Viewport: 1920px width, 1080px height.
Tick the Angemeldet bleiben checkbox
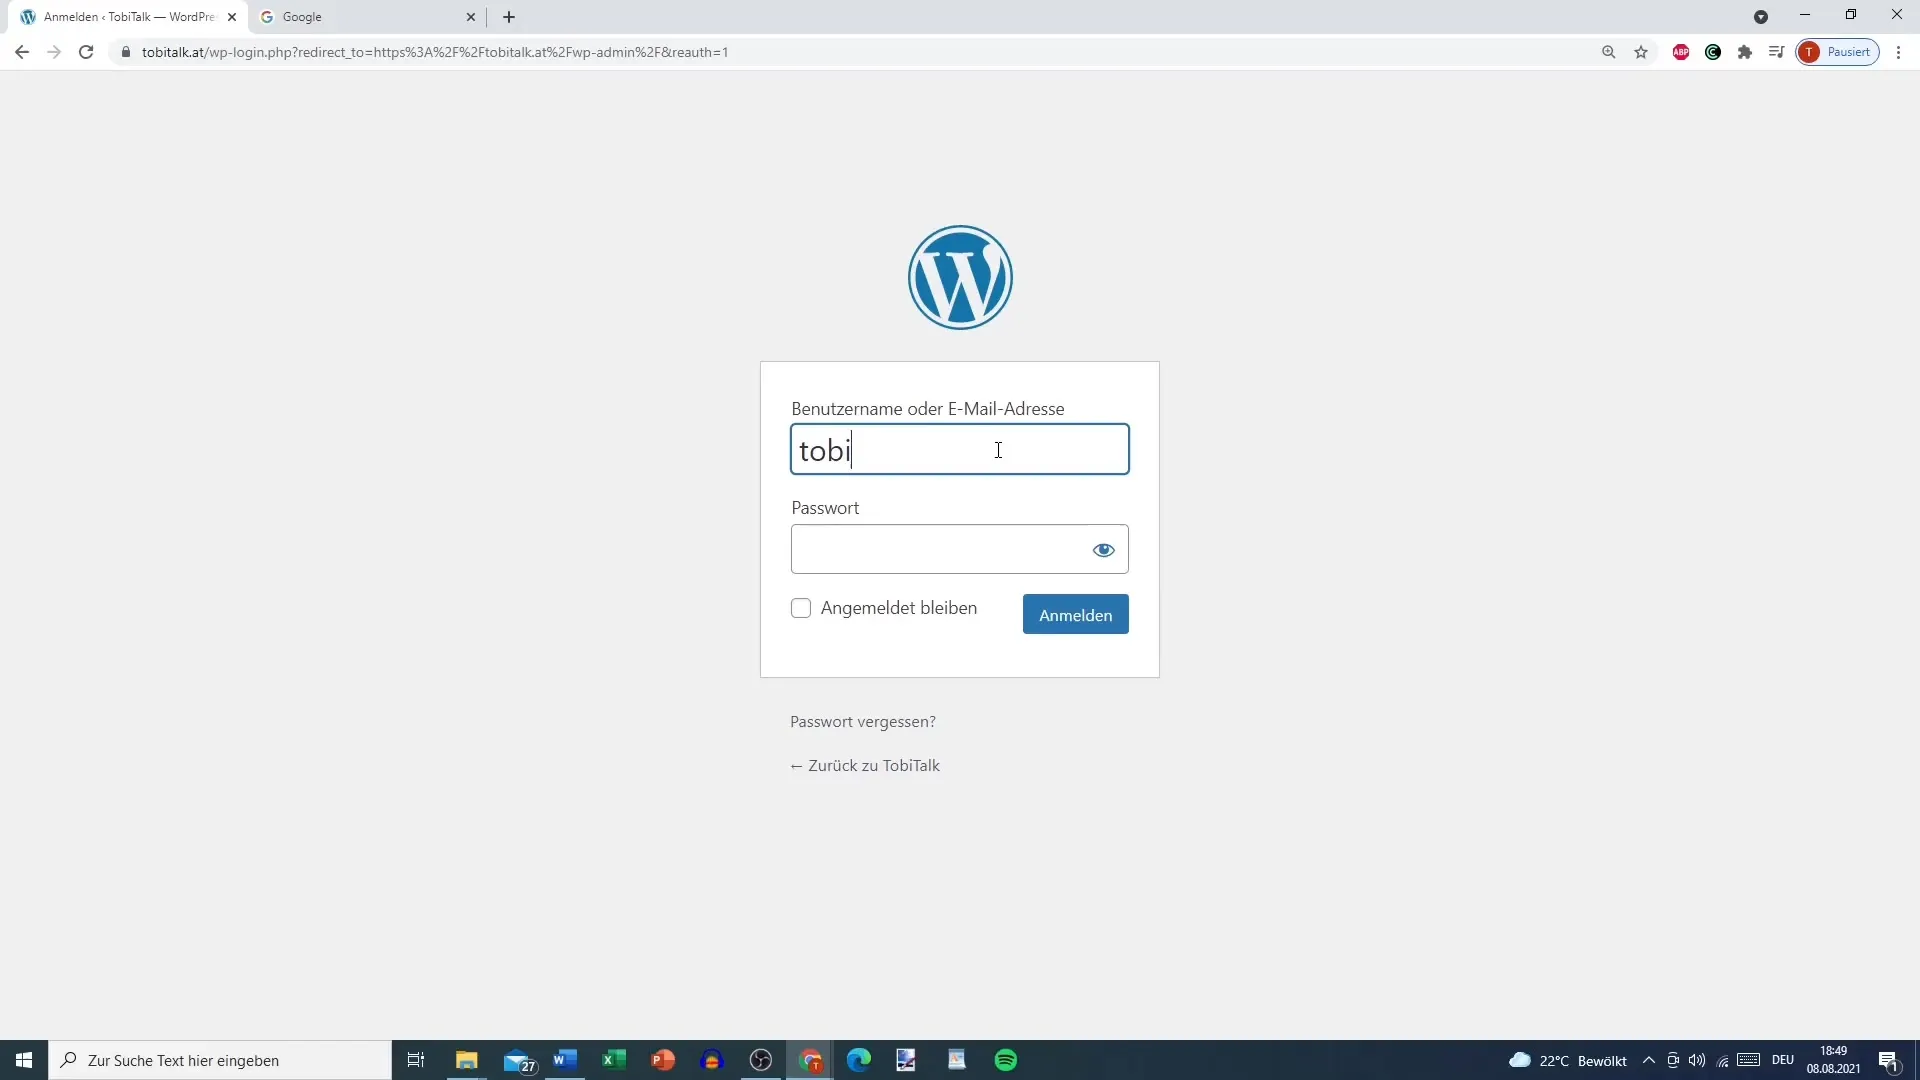pyautogui.click(x=801, y=608)
